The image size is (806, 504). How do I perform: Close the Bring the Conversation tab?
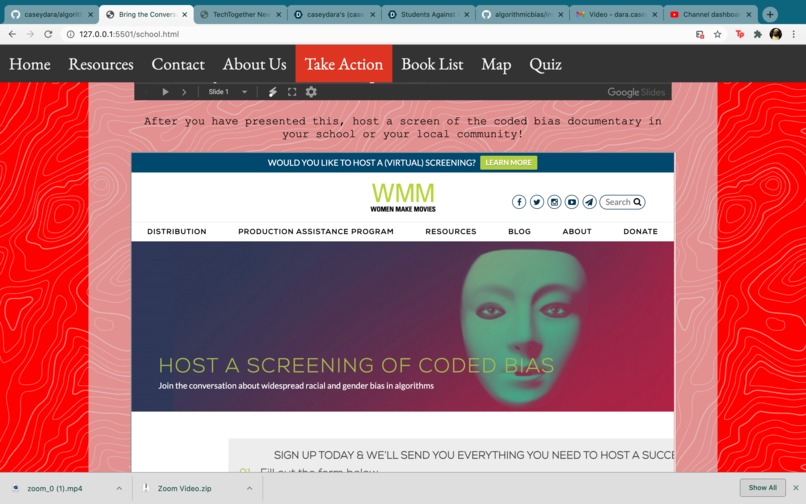pyautogui.click(x=185, y=14)
